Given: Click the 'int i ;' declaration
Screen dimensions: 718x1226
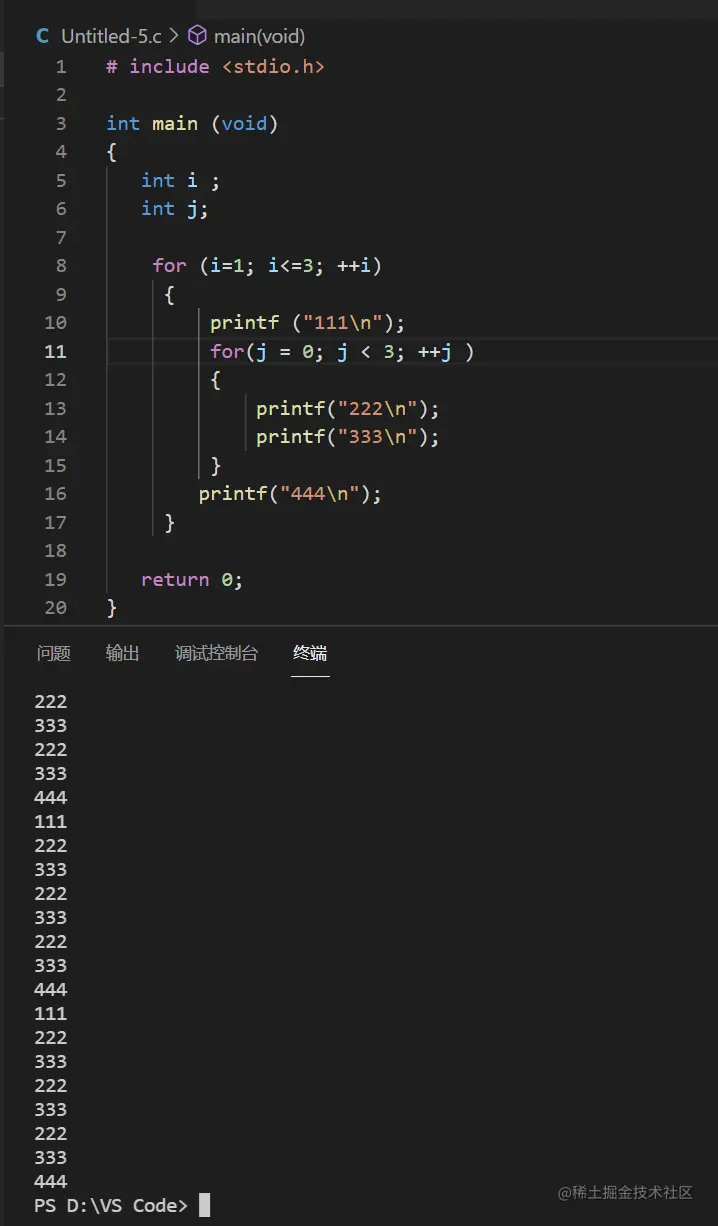Looking at the screenshot, I should (180, 181).
